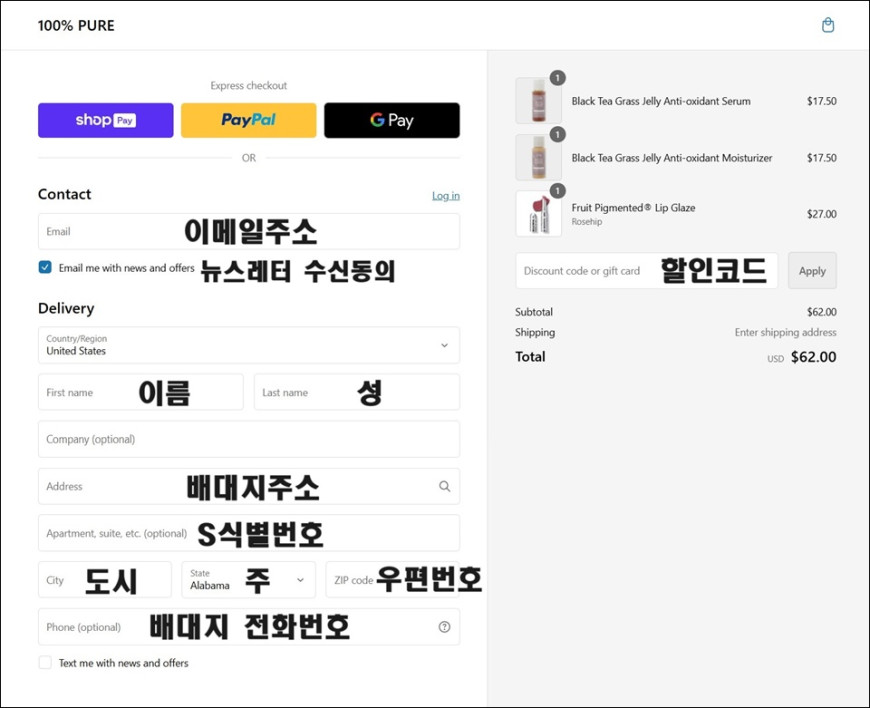Focus the City field
870x708 pixels.
[x=105, y=580]
